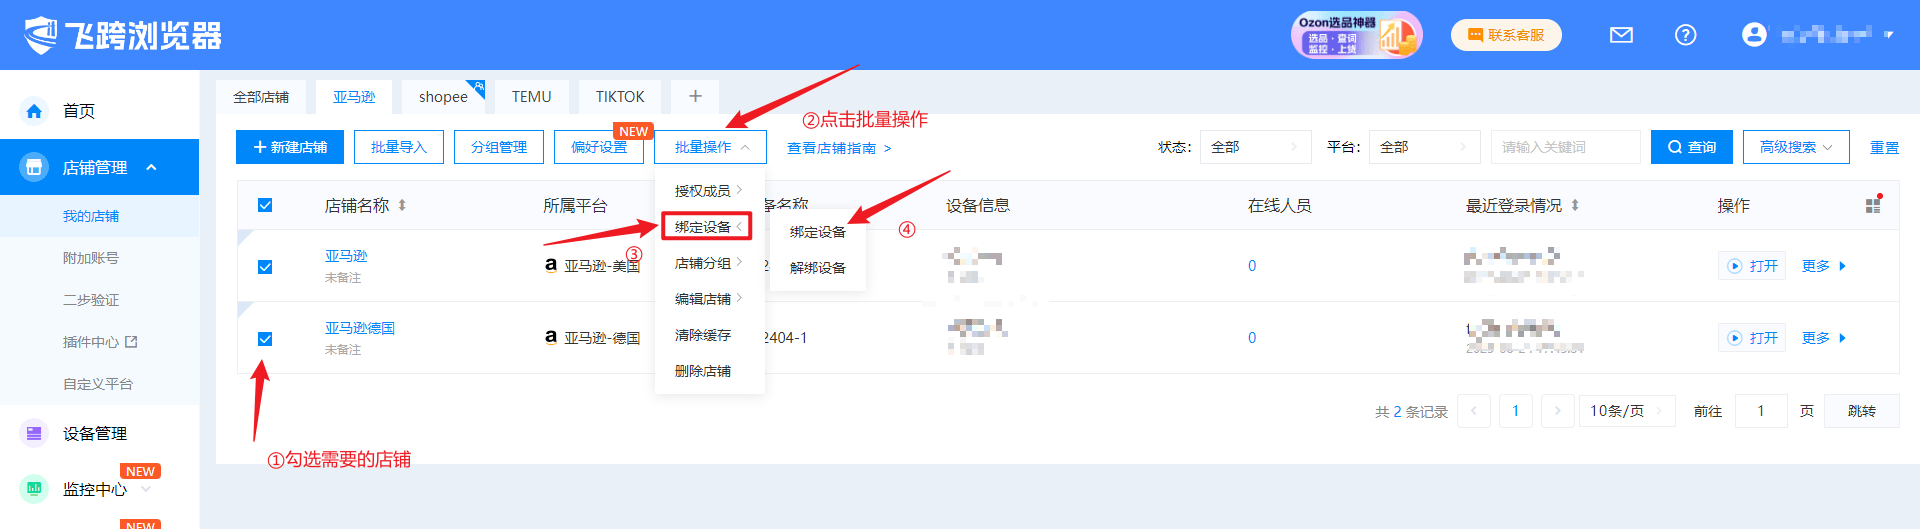Switch to 亚马逊 tab
The image size is (1920, 529).
(x=354, y=97)
